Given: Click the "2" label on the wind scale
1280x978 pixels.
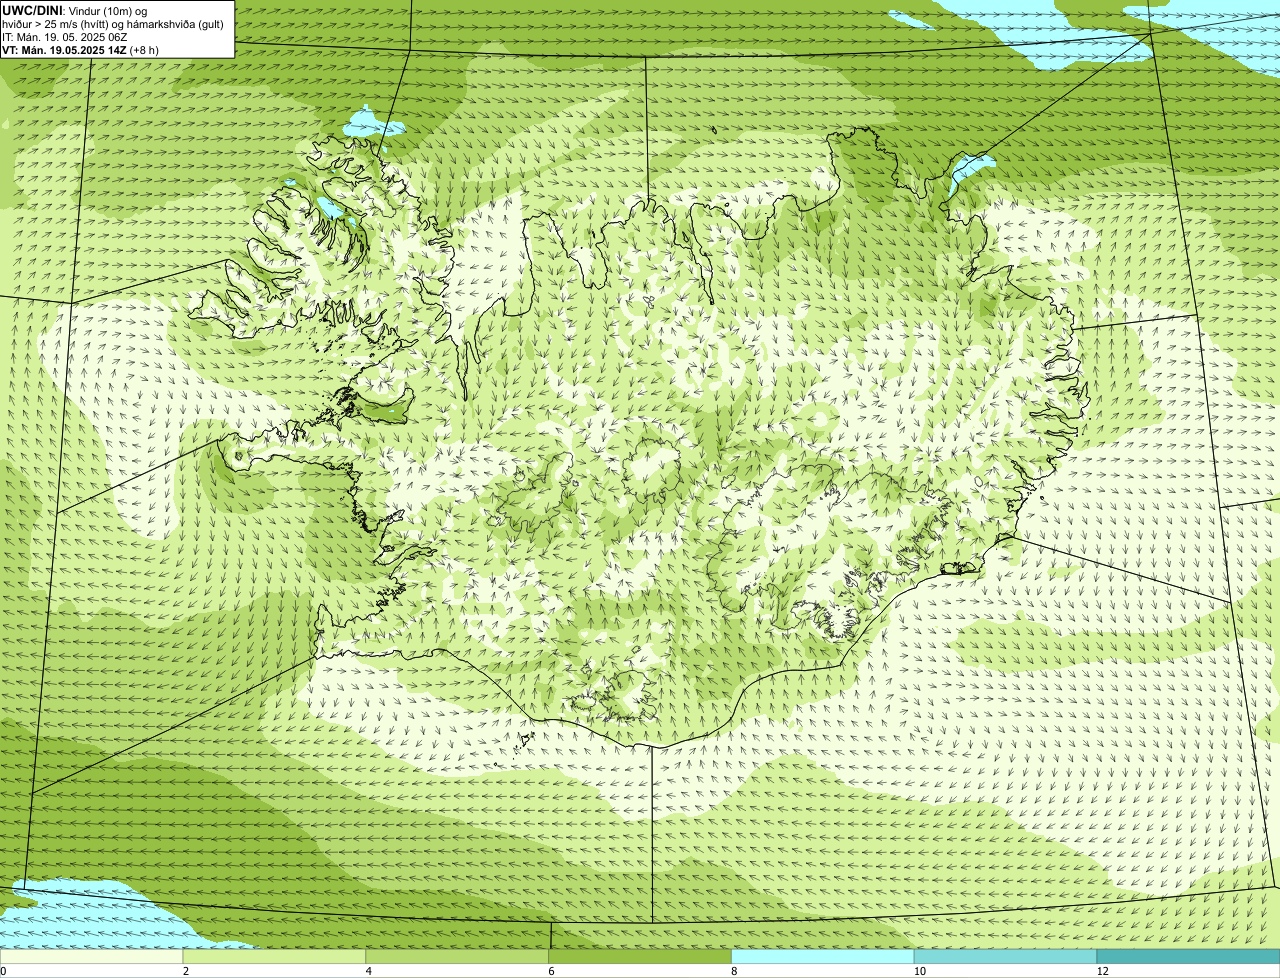Looking at the screenshot, I should [x=186, y=971].
